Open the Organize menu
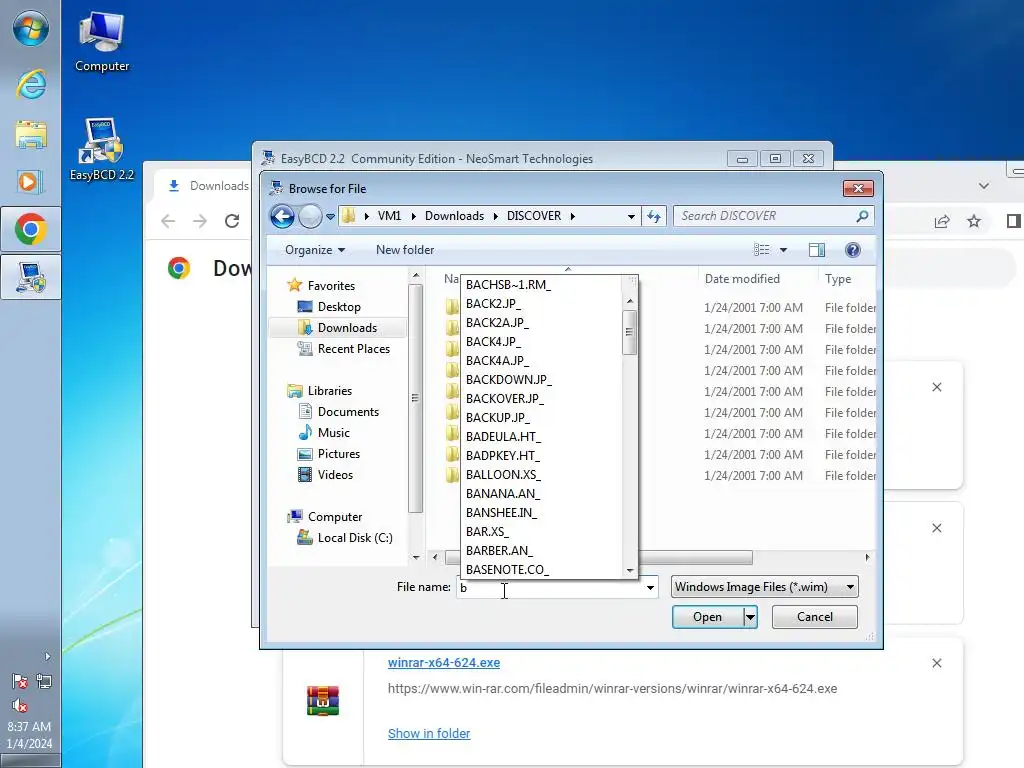 (315, 250)
